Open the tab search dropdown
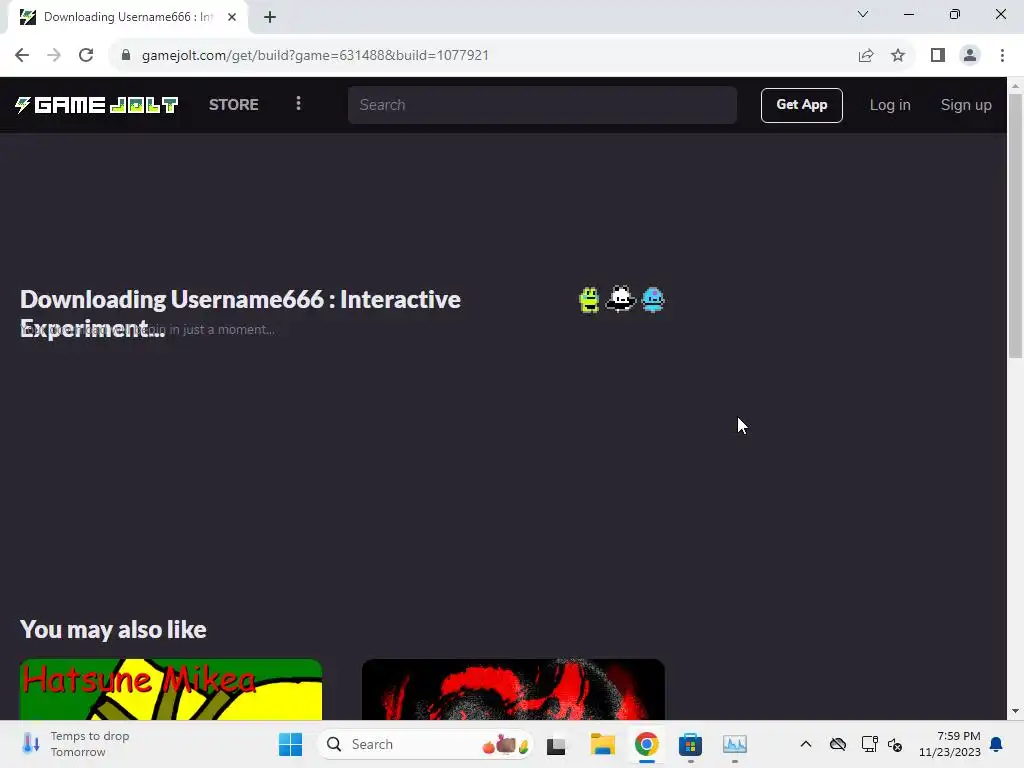The height and width of the screenshot is (768, 1024). [863, 14]
